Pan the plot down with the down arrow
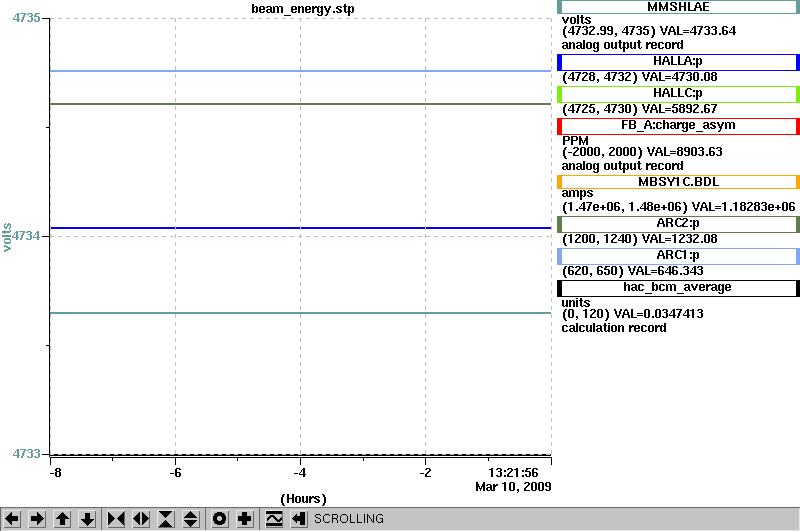Screen dimensions: 800x531 pyautogui.click(x=87, y=519)
